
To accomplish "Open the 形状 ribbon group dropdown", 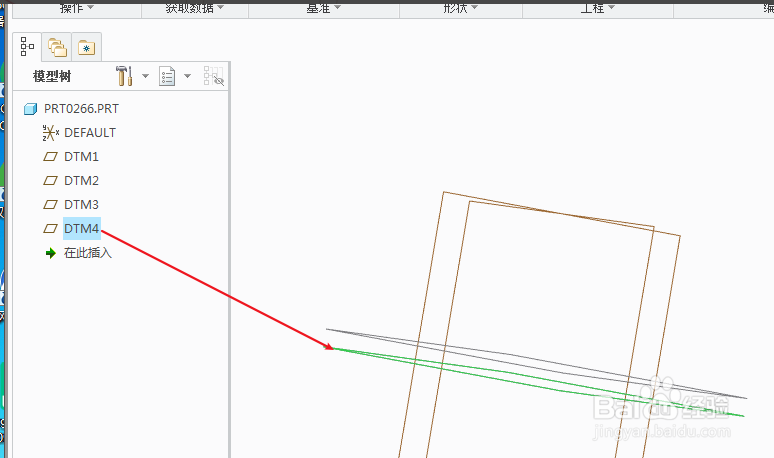I will [x=460, y=8].
